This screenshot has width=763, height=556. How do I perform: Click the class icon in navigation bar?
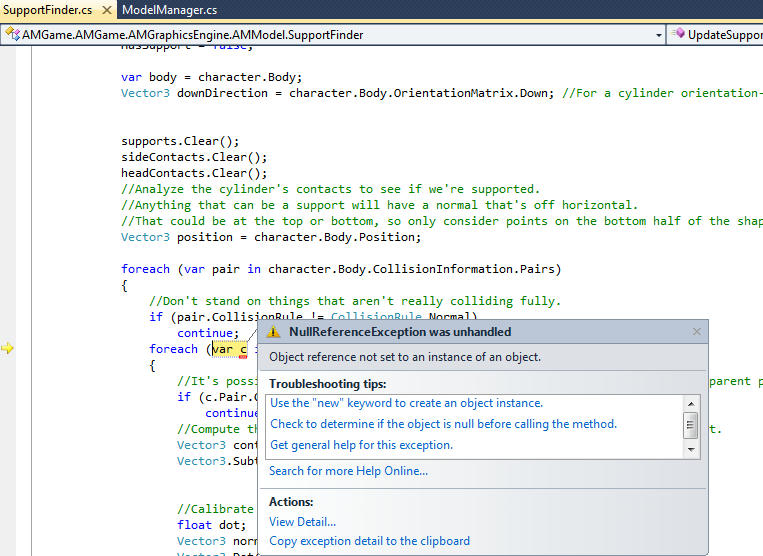pos(13,34)
